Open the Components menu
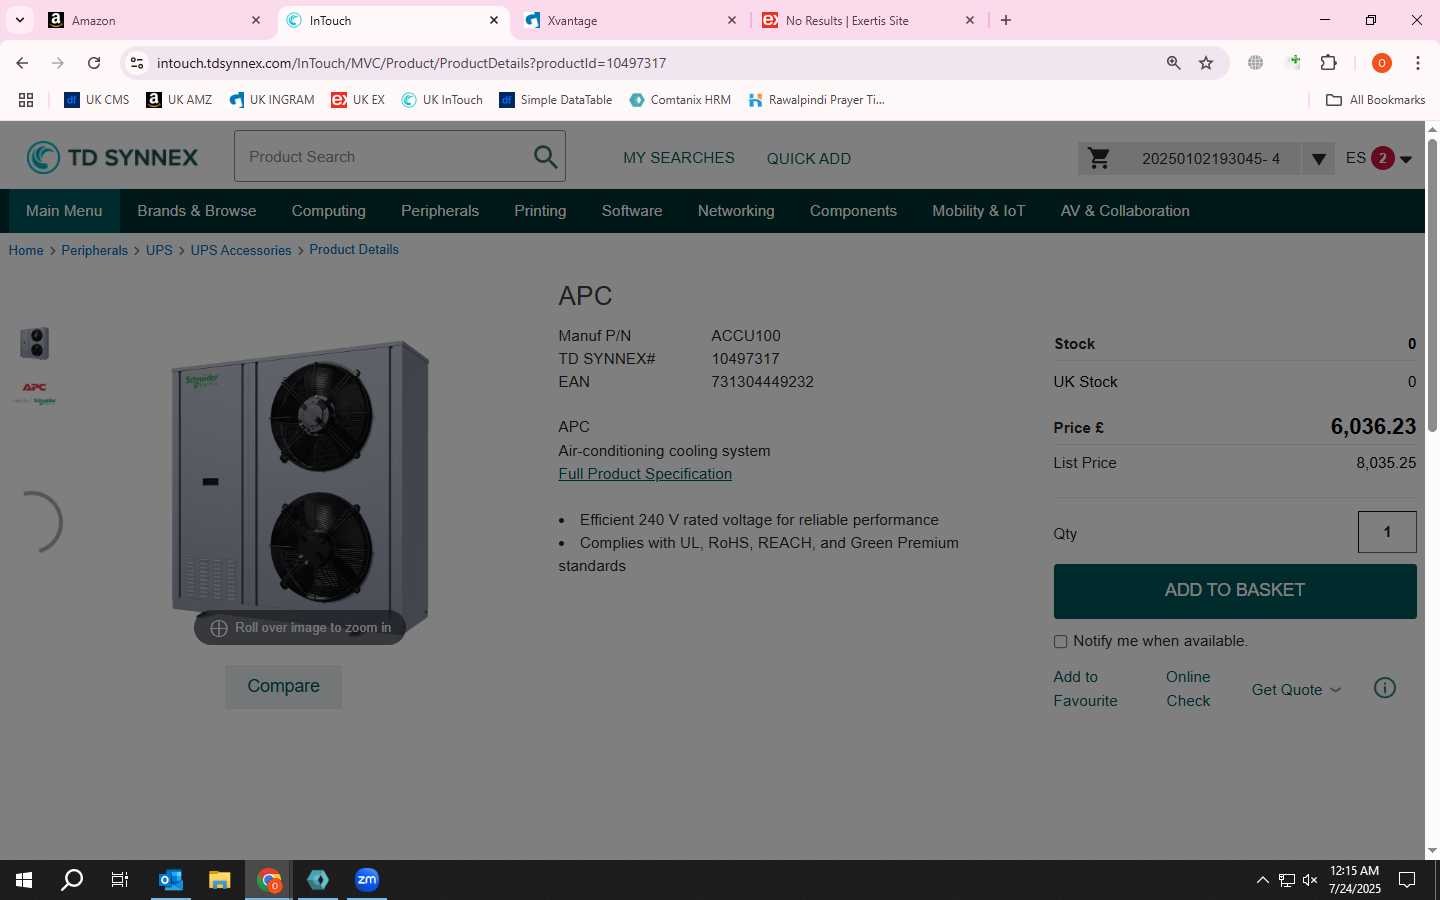Image resolution: width=1440 pixels, height=900 pixels. pyautogui.click(x=853, y=211)
